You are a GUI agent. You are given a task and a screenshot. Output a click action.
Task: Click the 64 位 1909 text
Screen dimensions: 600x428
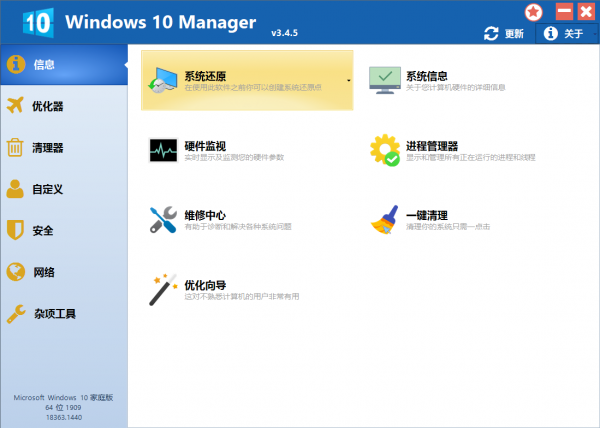tap(63, 408)
